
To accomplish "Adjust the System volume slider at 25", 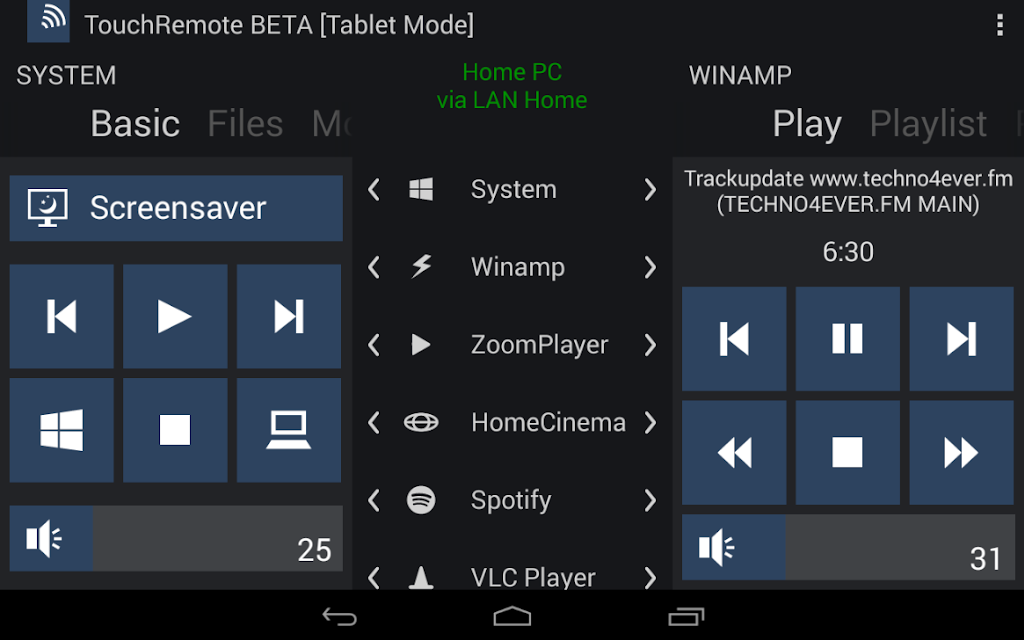I will point(217,538).
